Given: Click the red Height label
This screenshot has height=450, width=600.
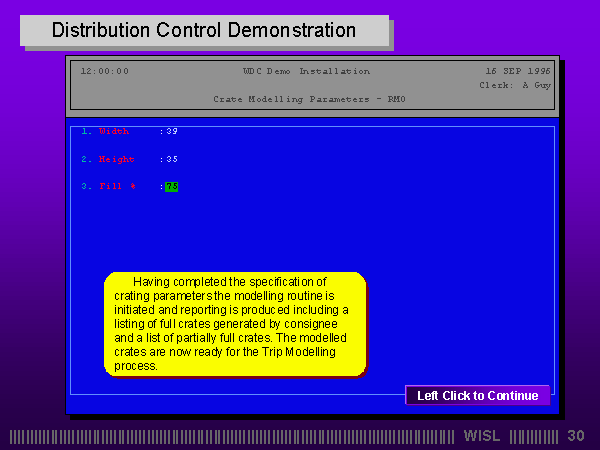Looking at the screenshot, I should coord(116,160).
